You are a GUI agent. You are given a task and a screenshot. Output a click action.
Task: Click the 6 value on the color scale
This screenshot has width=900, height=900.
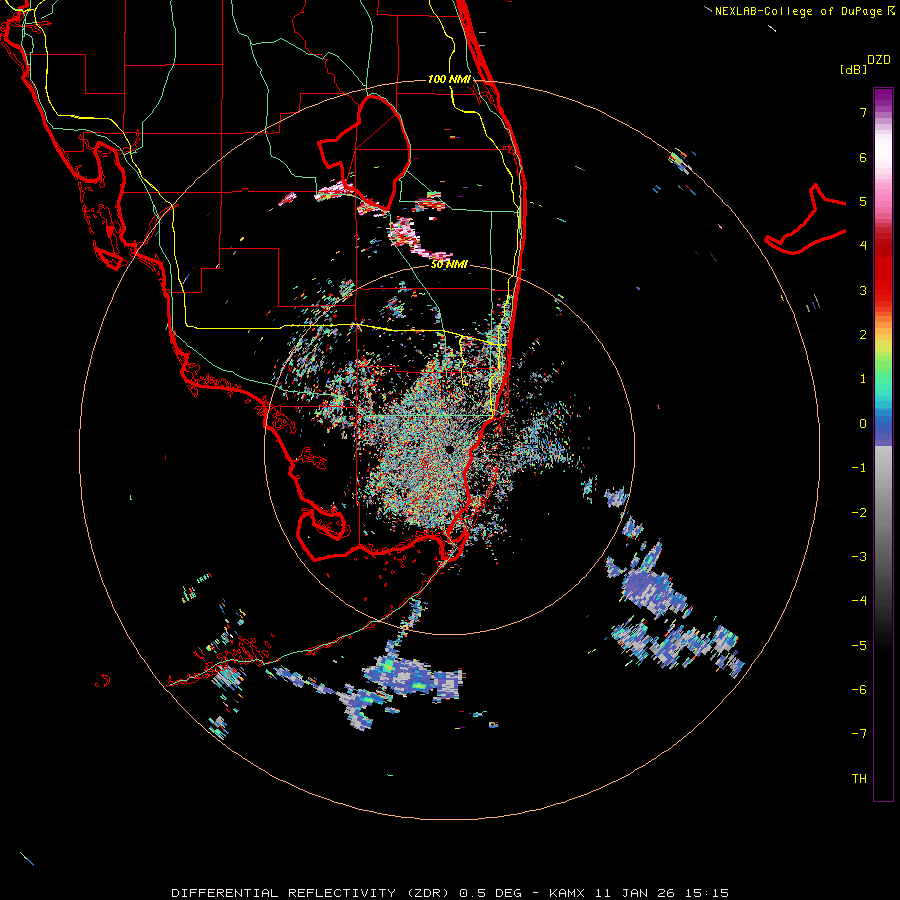point(863,157)
